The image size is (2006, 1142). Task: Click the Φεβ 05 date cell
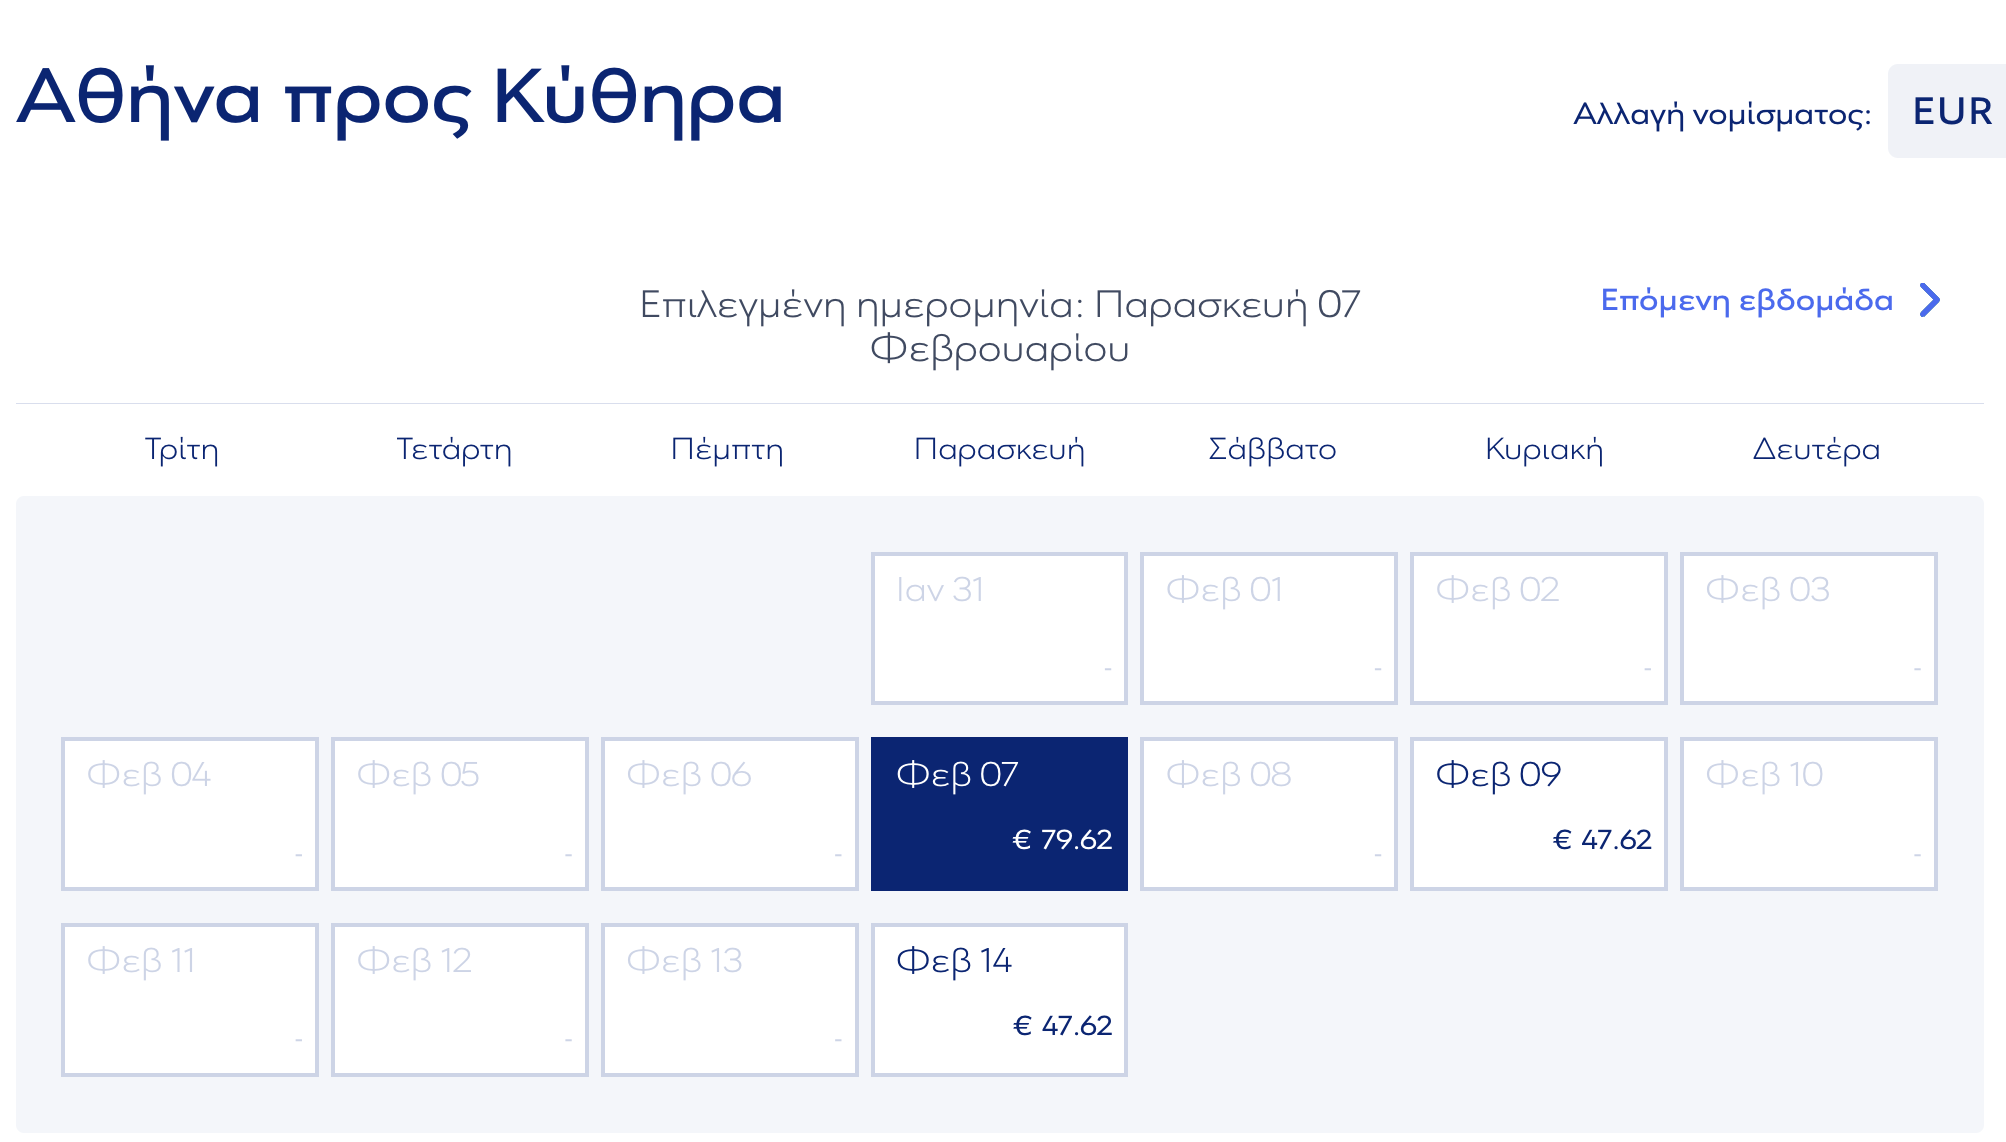point(460,813)
